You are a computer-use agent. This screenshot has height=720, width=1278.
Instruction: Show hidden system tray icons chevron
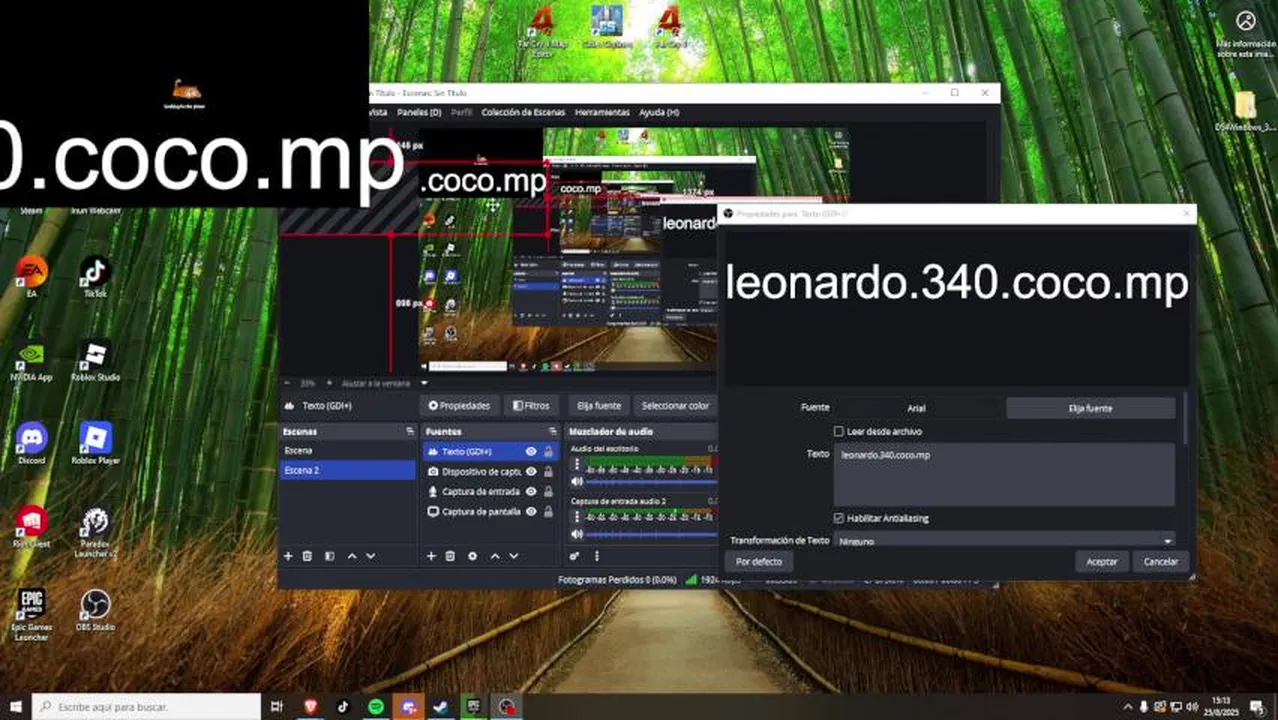coord(1128,707)
